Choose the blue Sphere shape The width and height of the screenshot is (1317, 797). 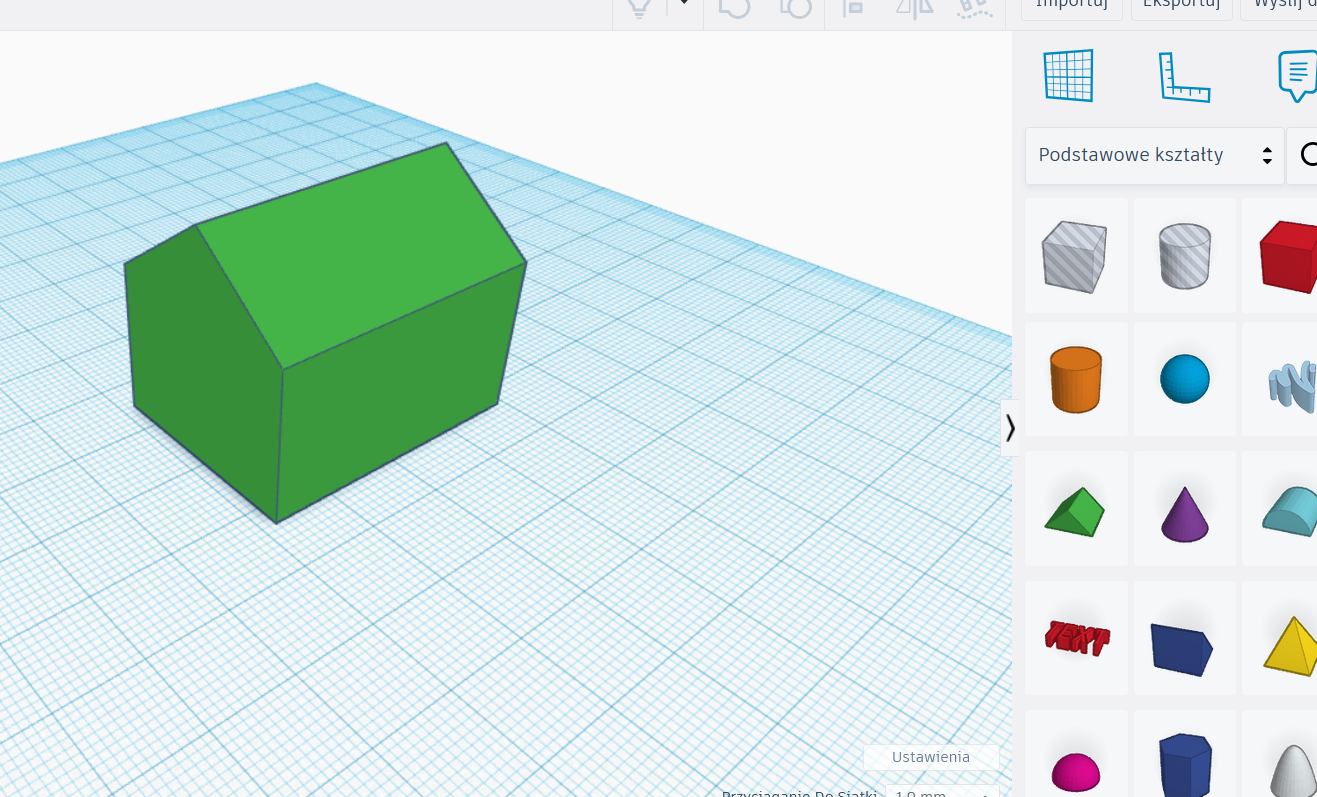pos(1185,380)
